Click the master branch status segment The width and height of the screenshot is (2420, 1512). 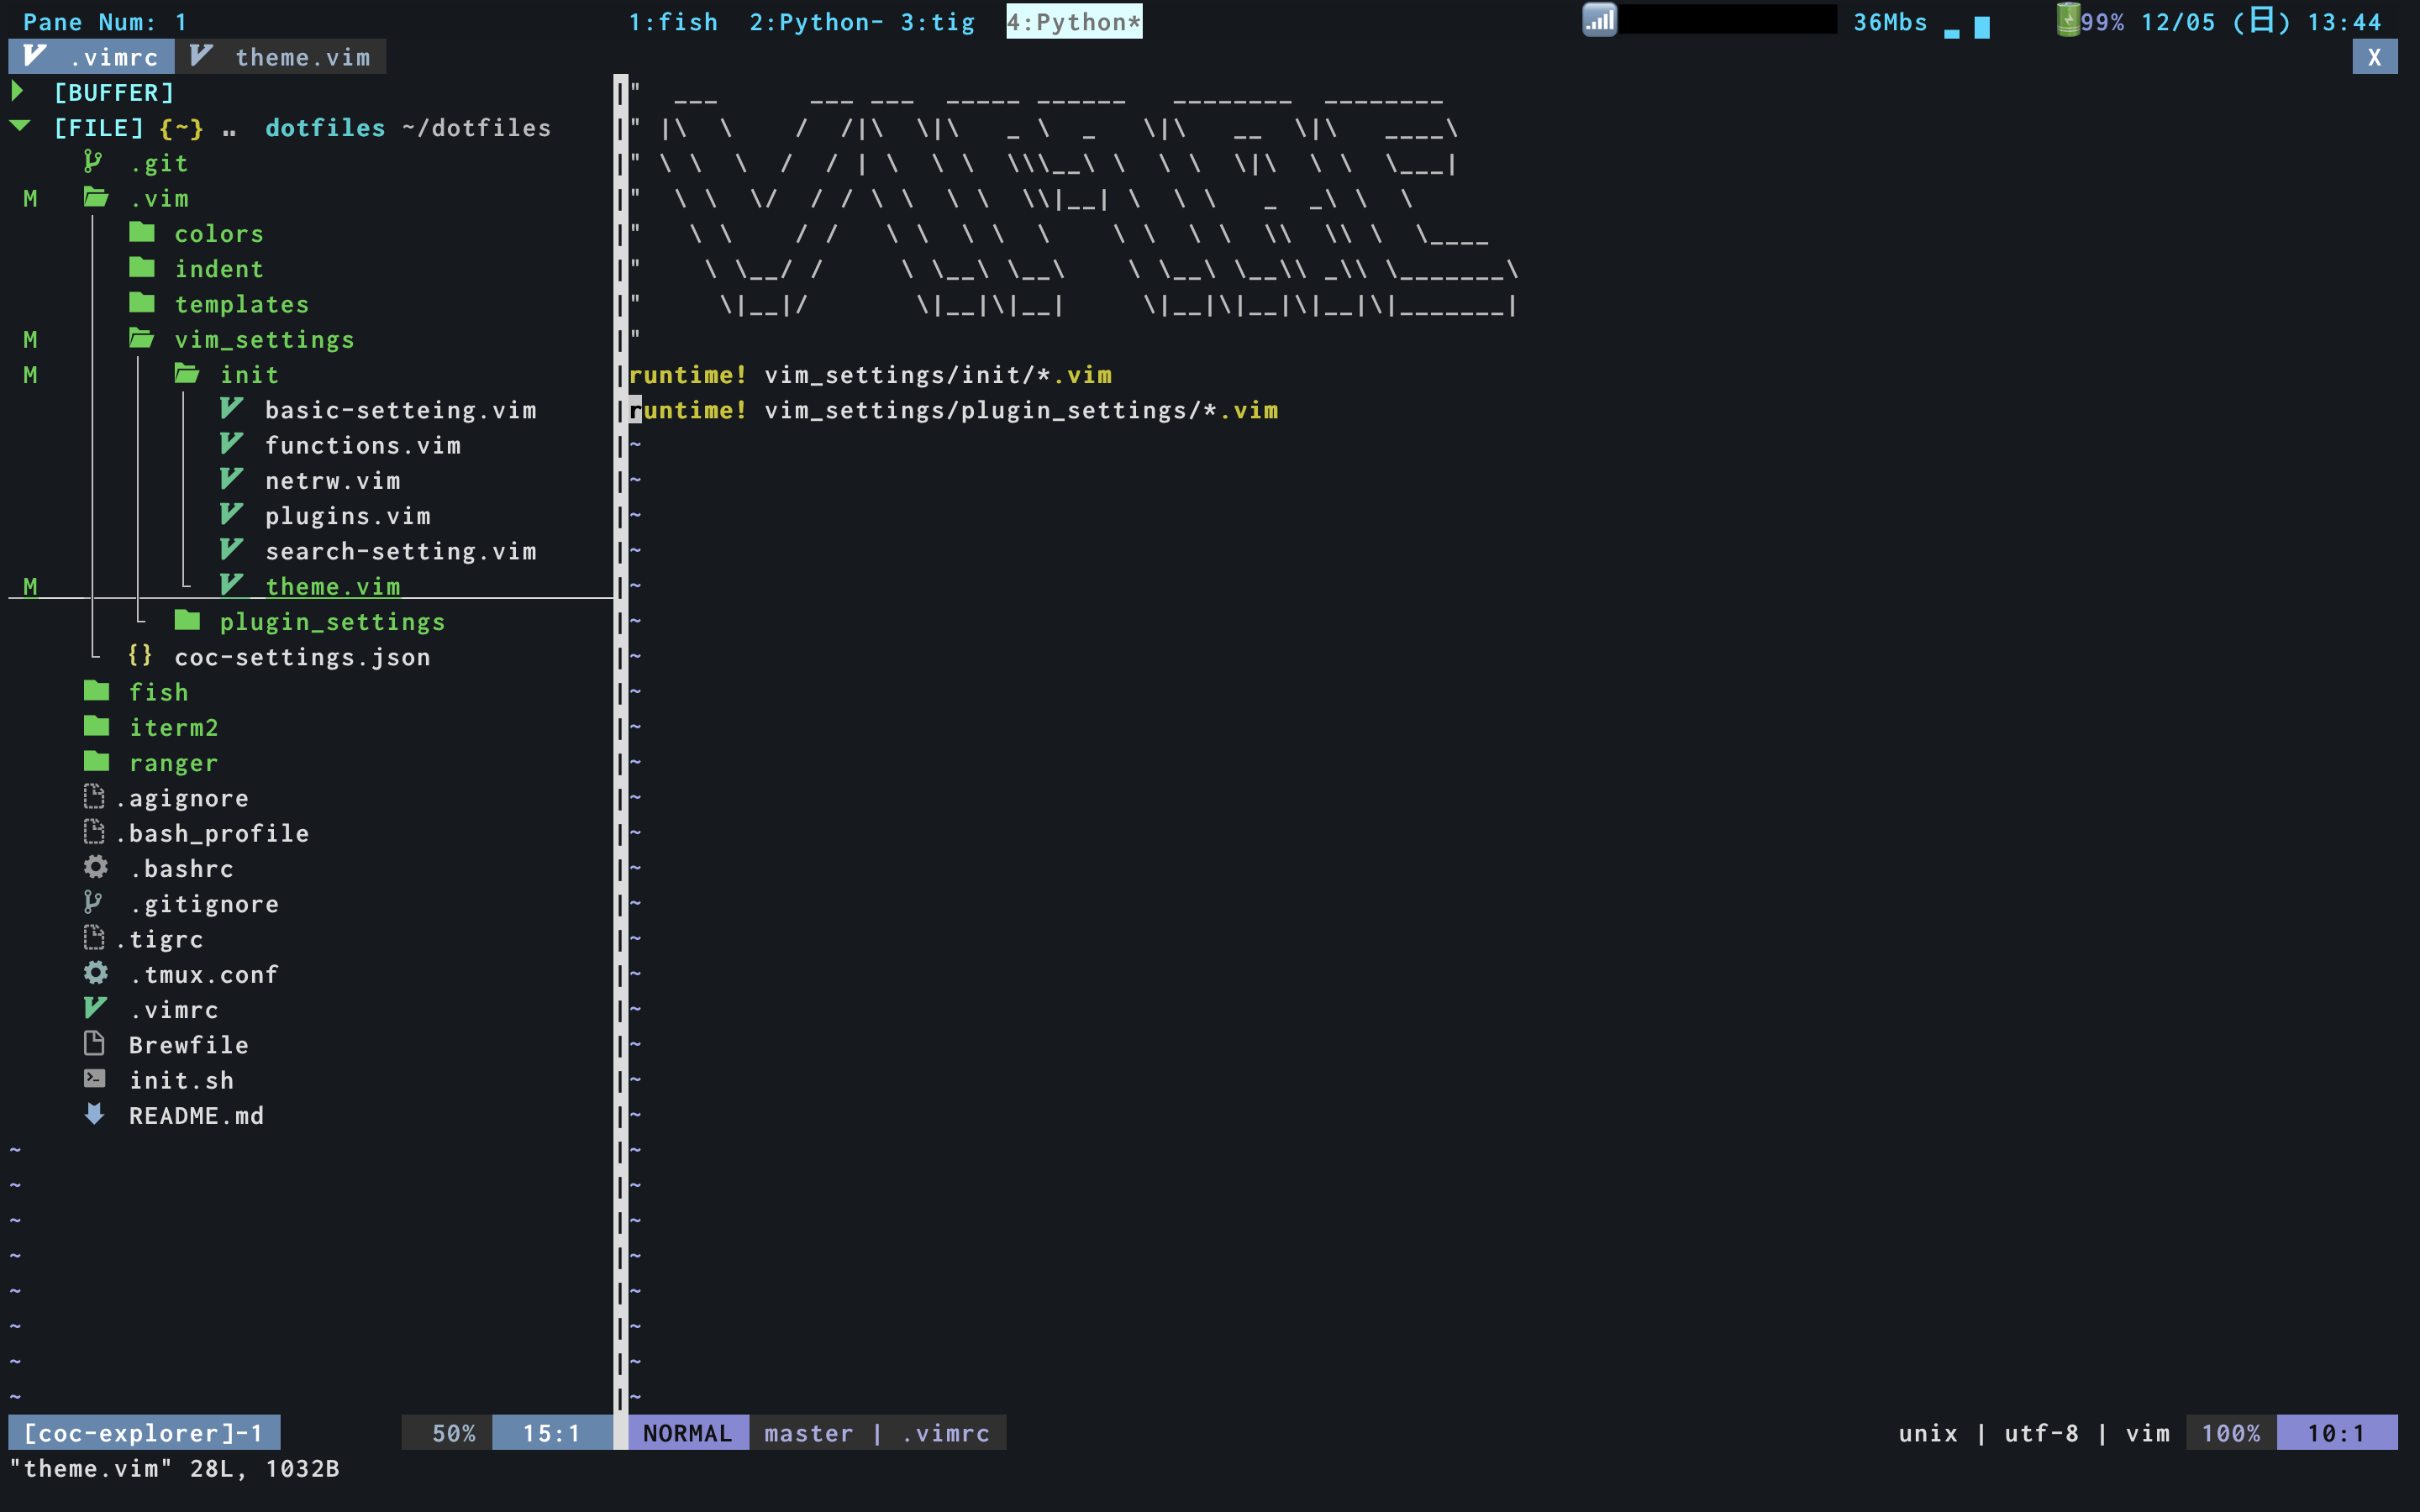[x=808, y=1433]
